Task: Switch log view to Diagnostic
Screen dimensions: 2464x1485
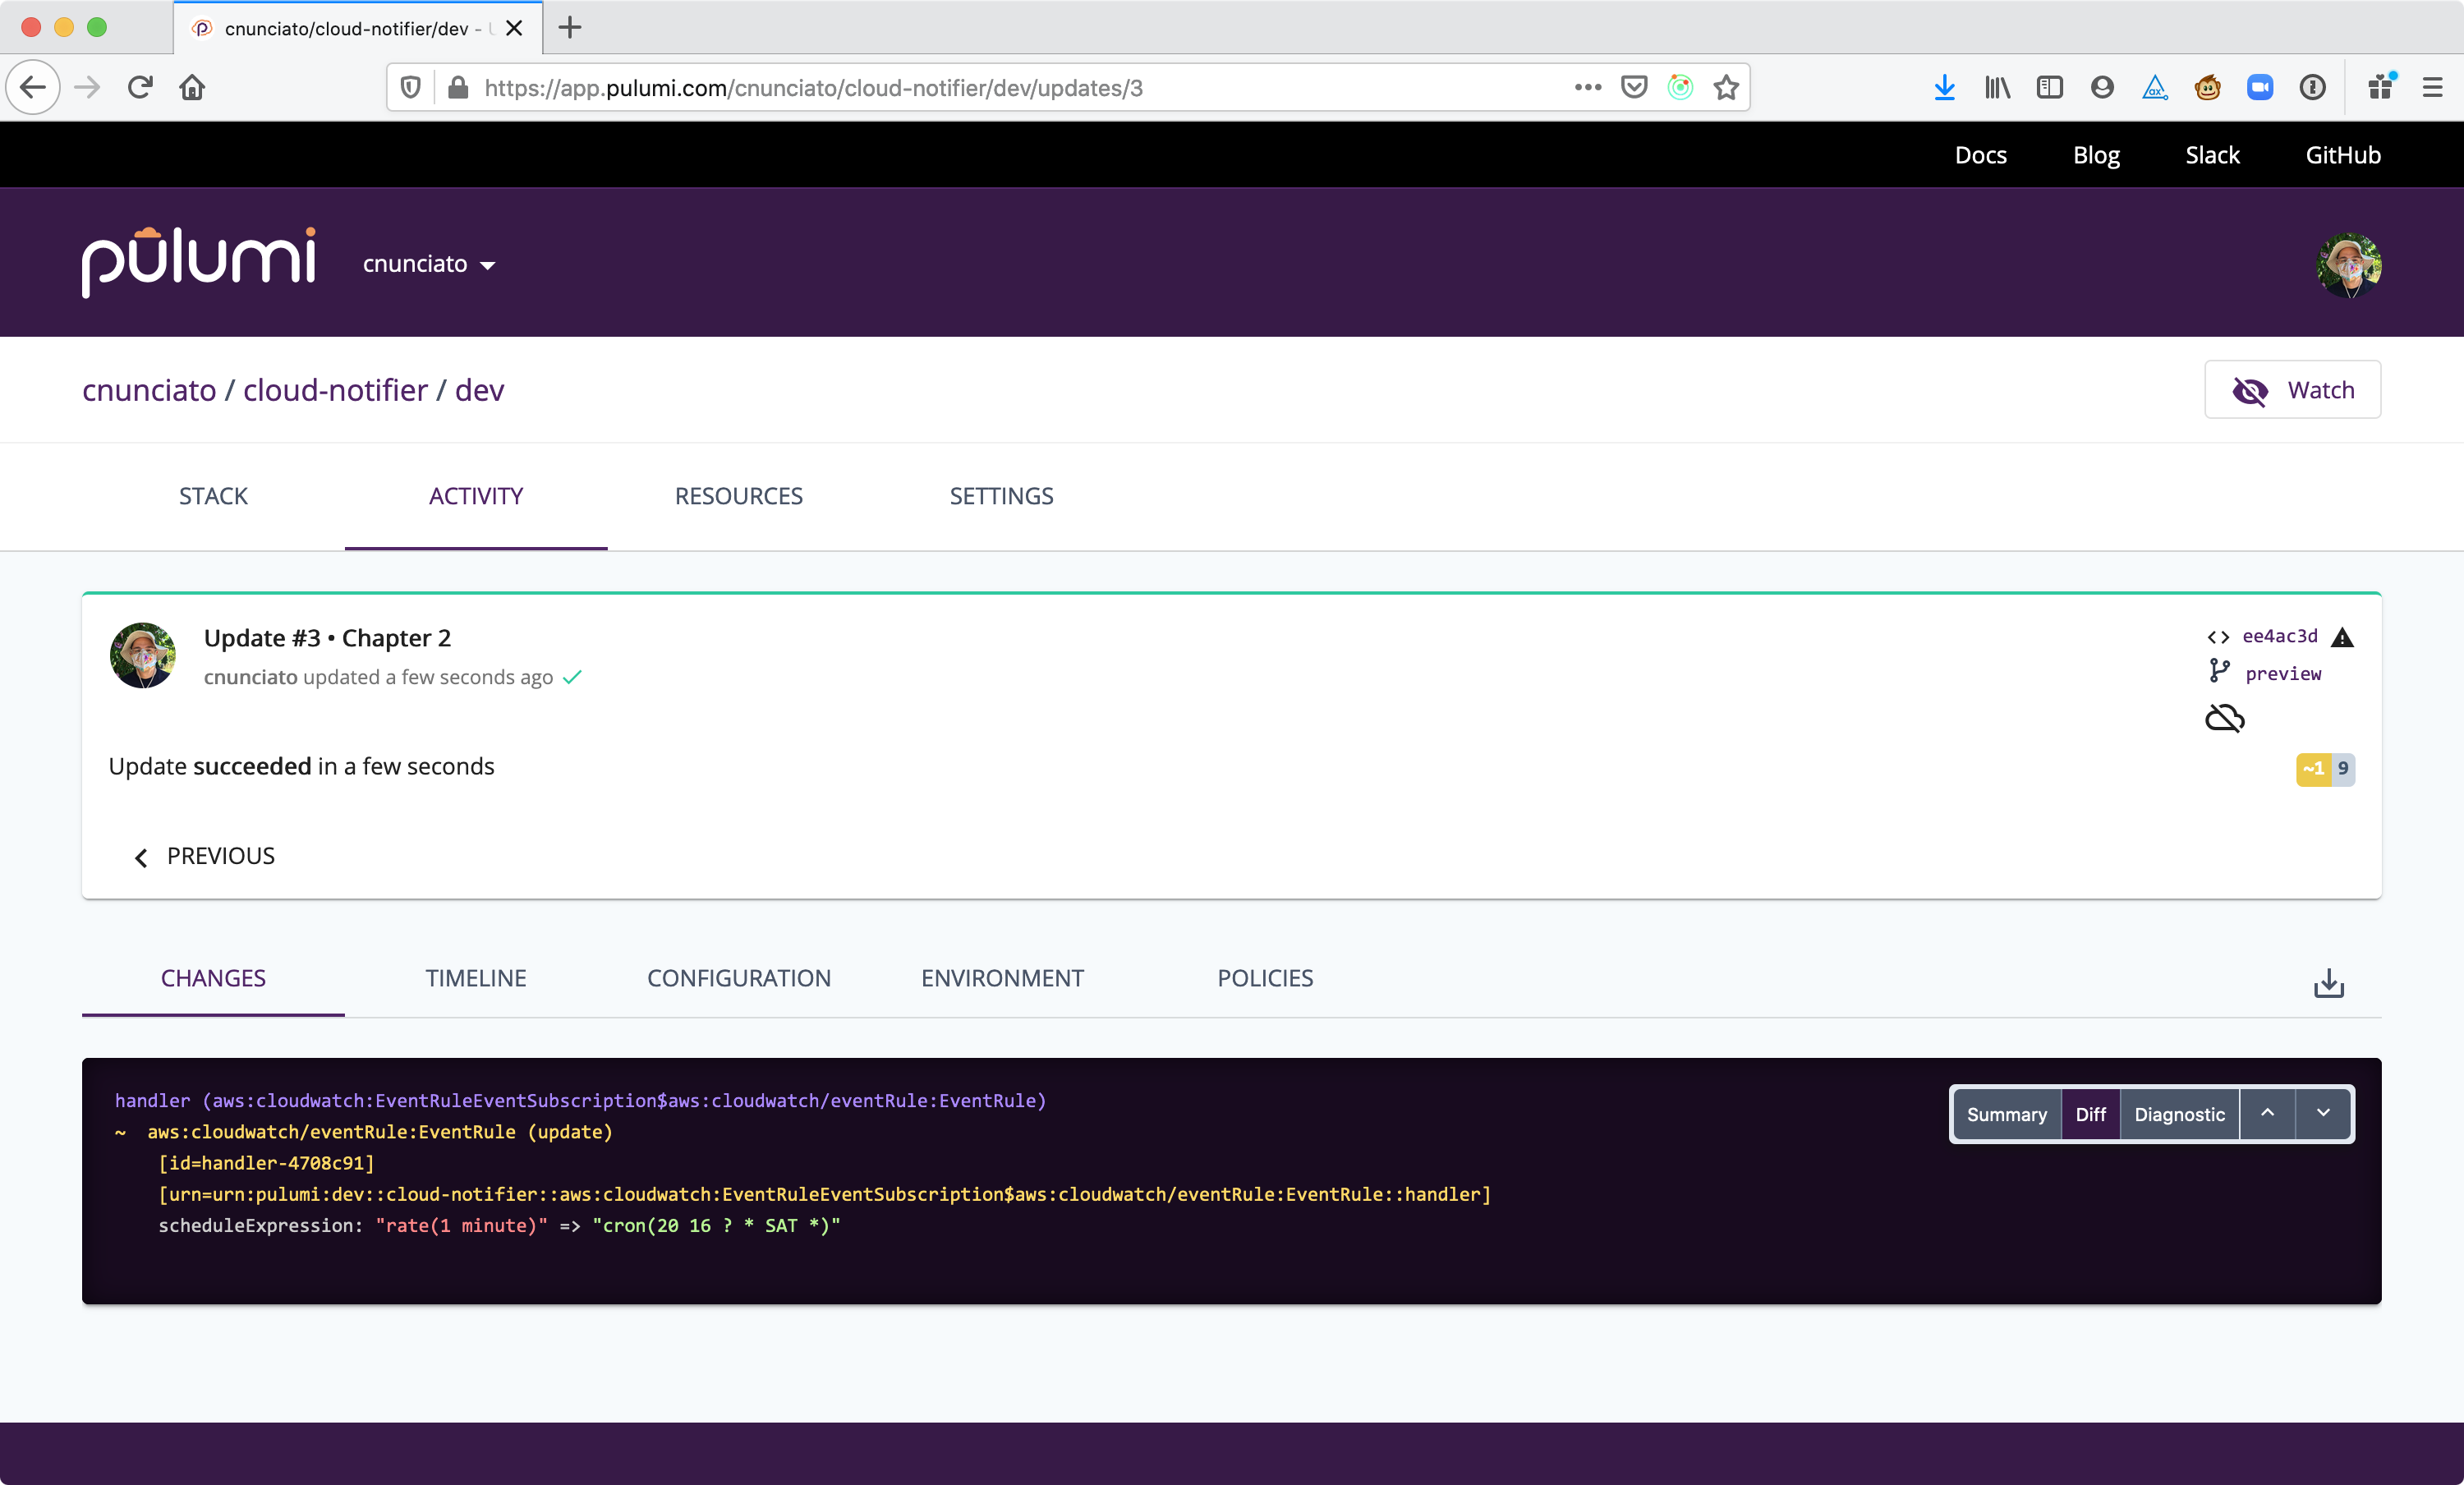Action: pos(2179,1114)
